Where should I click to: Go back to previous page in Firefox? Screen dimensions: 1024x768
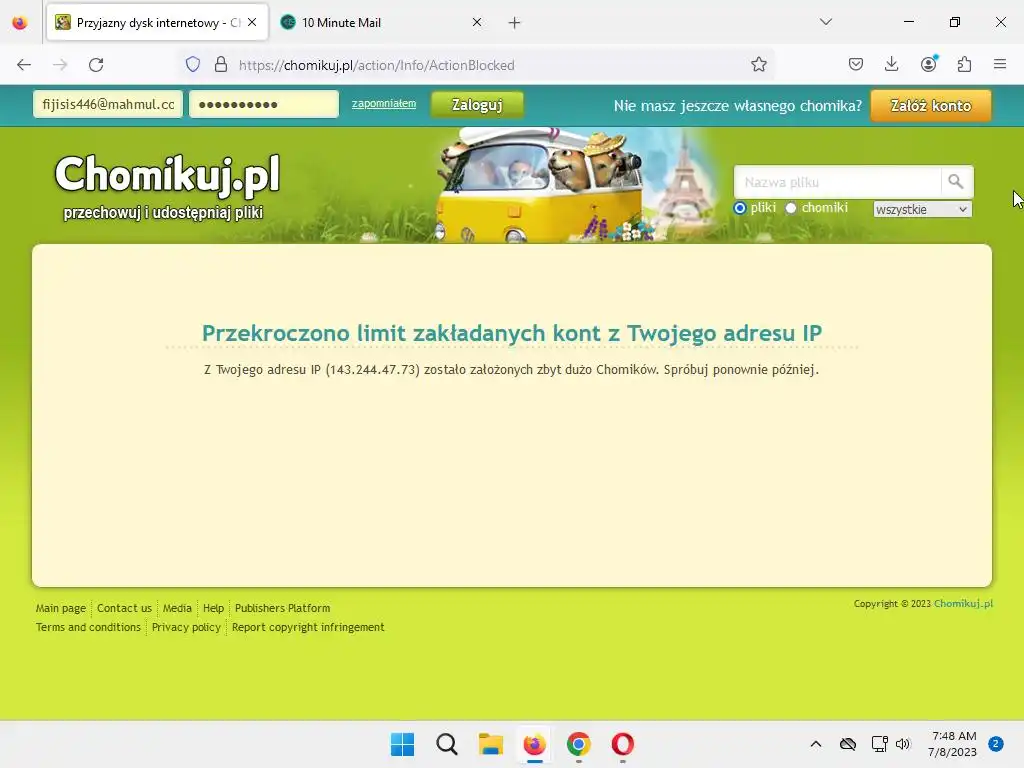tap(24, 65)
